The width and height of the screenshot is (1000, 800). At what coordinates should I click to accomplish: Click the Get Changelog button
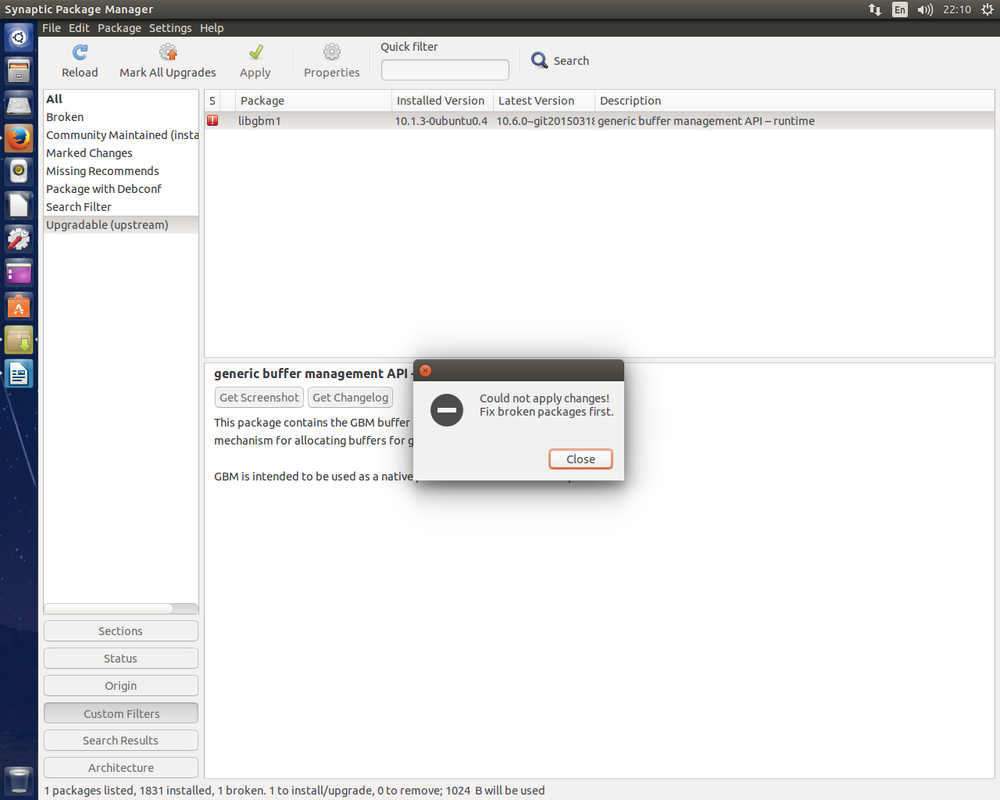pyautogui.click(x=350, y=397)
